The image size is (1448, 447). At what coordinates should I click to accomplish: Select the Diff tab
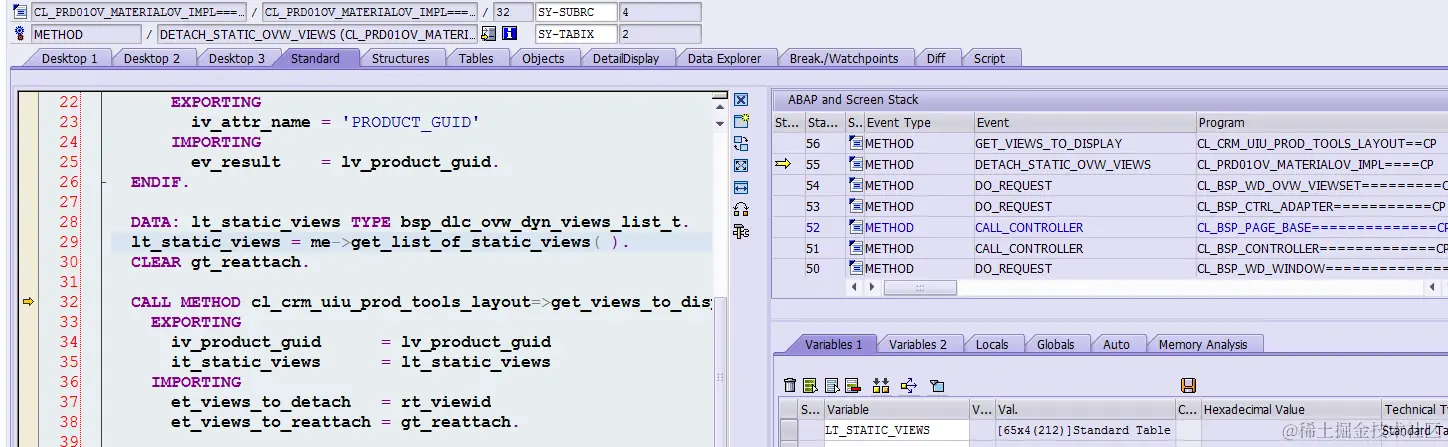[936, 58]
